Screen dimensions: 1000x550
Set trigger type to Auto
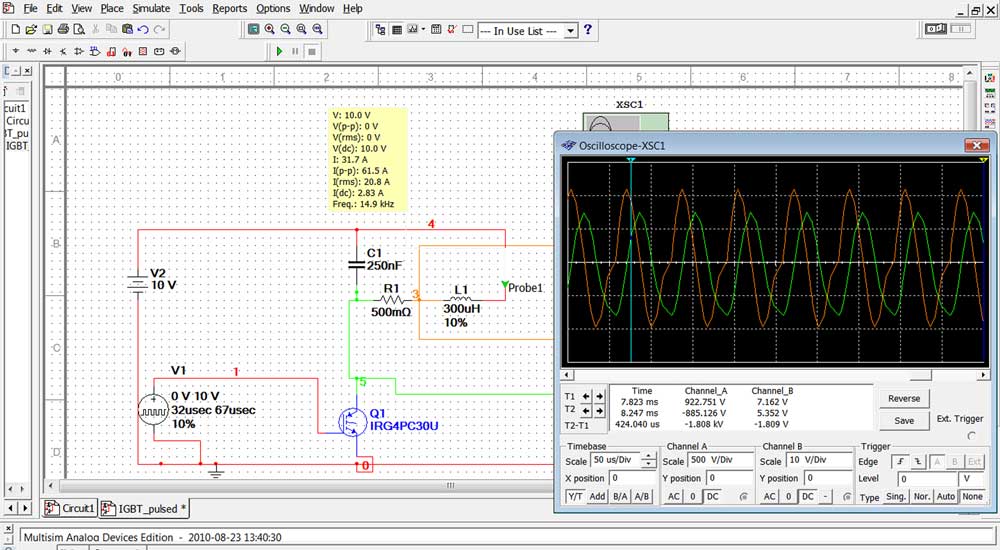[x=946, y=497]
